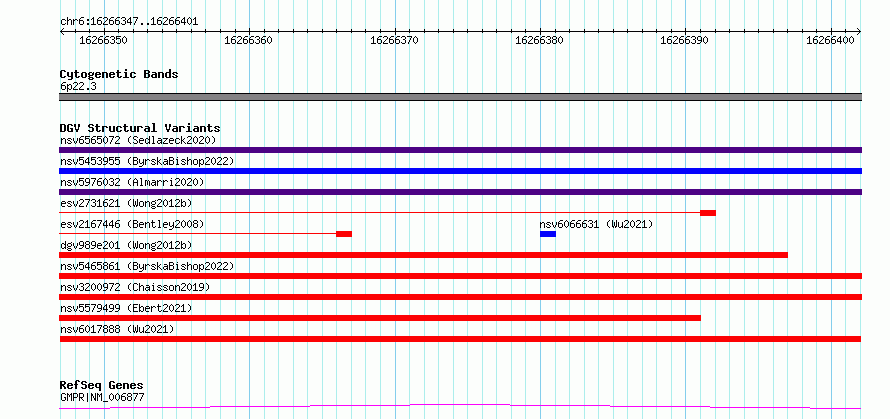Open the nsv6017888 (Wu2021) label
Screen dimensions: 890x419
tap(117, 329)
